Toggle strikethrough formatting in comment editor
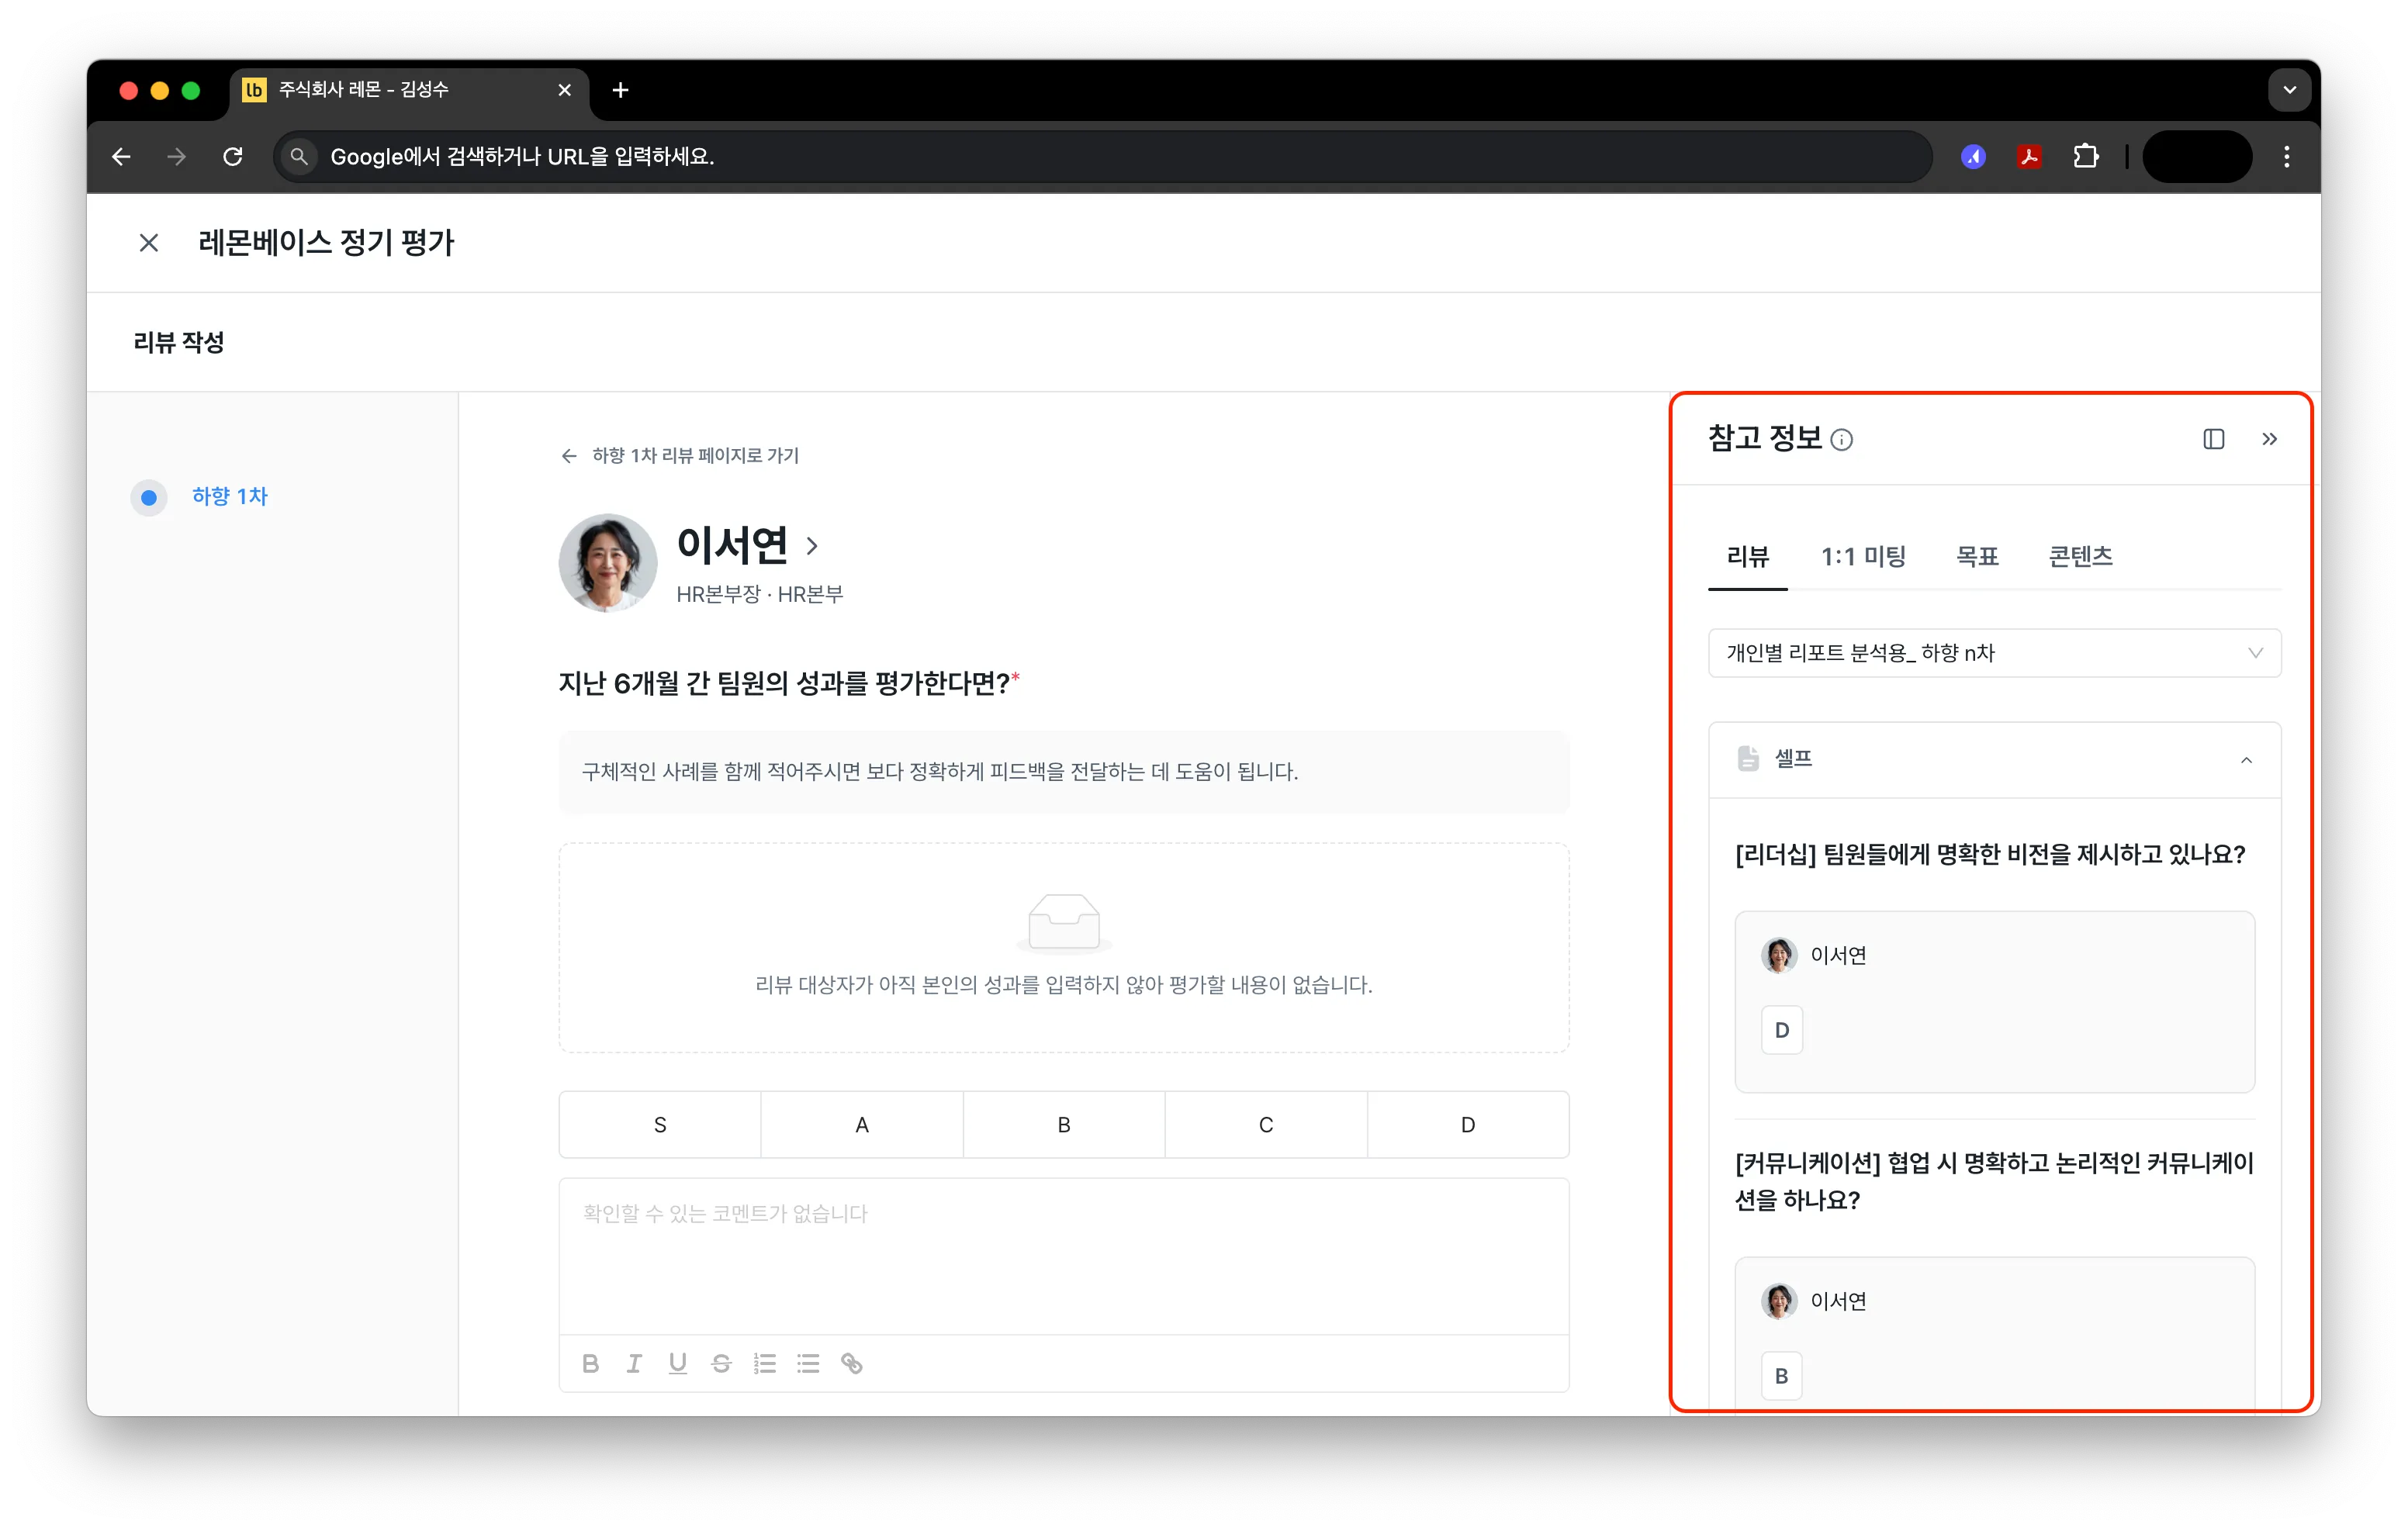The height and width of the screenshot is (1531, 2408). click(x=721, y=1363)
